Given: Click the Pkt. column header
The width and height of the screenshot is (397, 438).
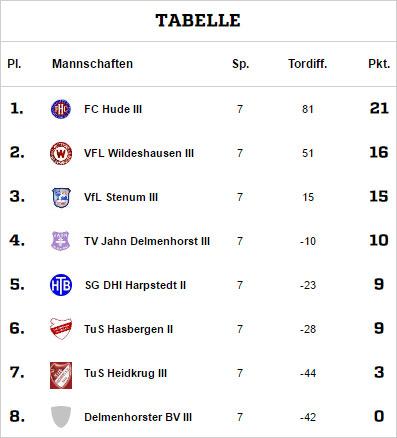Looking at the screenshot, I should pos(379,64).
